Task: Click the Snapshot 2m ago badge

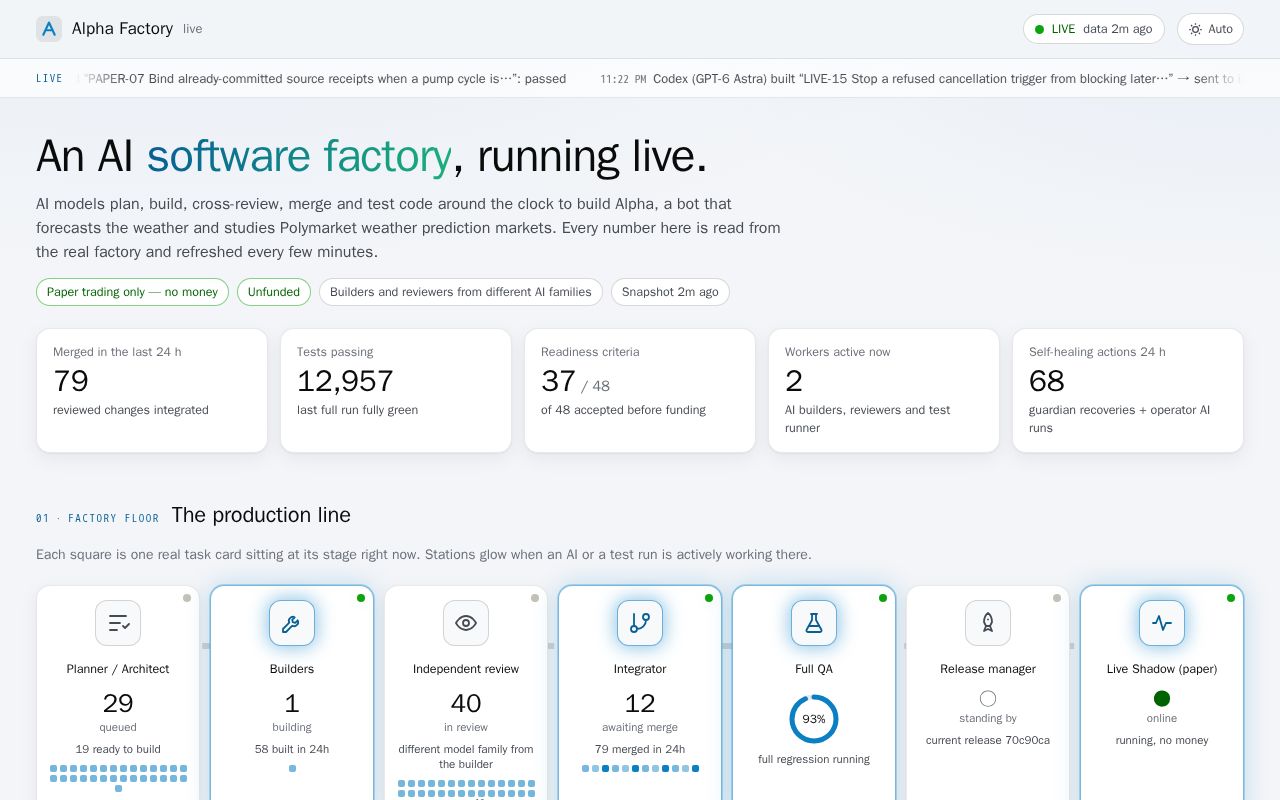Action: click(x=670, y=292)
